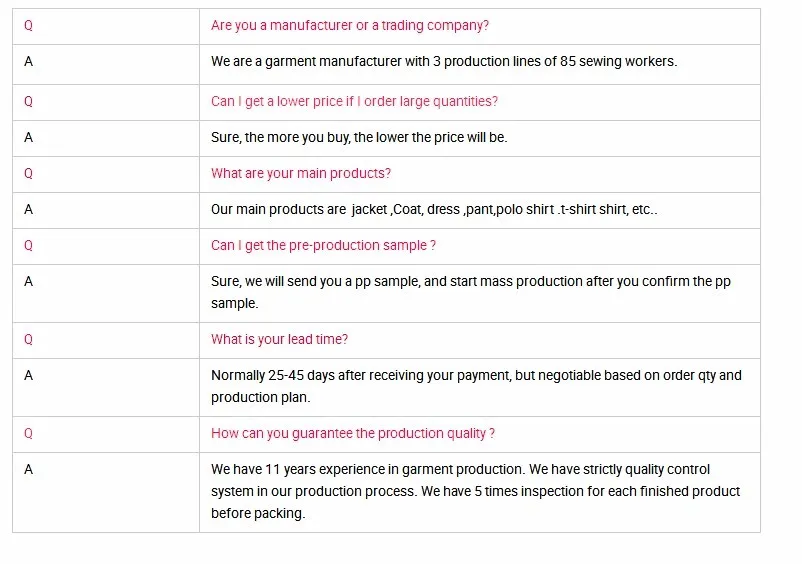Click "What are your main products?" question
The height and width of the screenshot is (564, 802).
(301, 173)
